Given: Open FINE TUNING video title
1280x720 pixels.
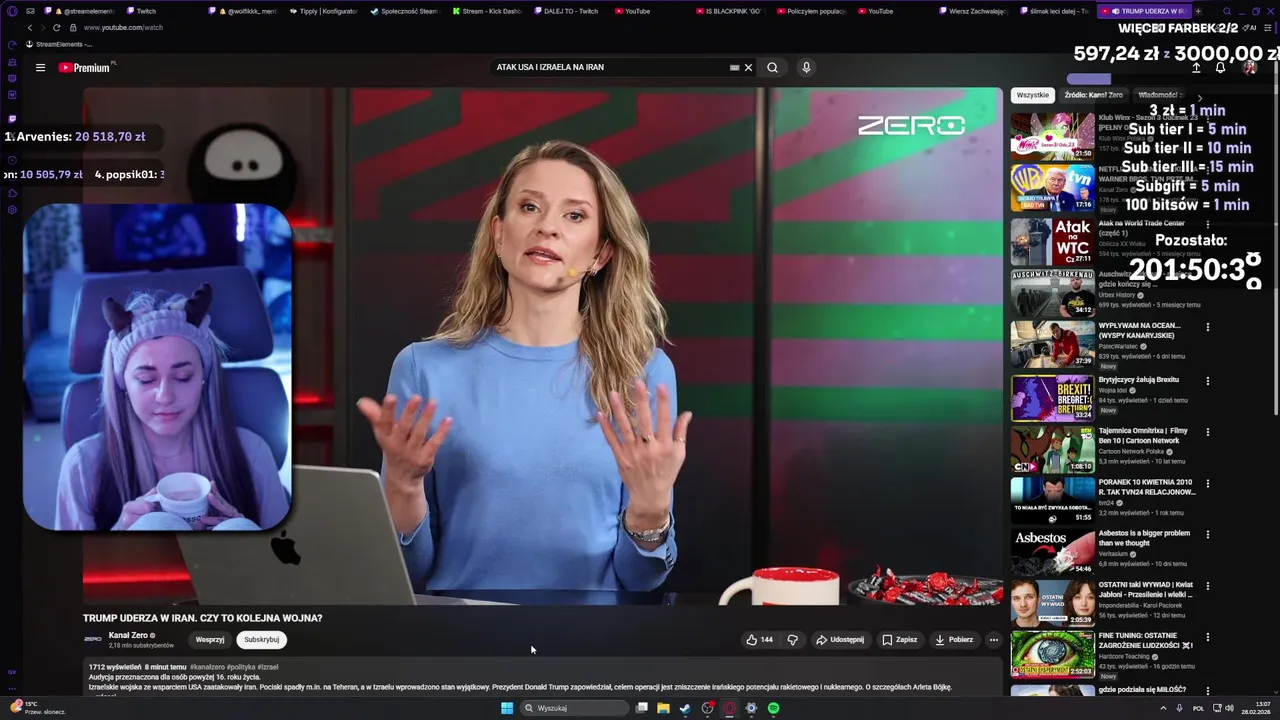Looking at the screenshot, I should coord(1146,640).
